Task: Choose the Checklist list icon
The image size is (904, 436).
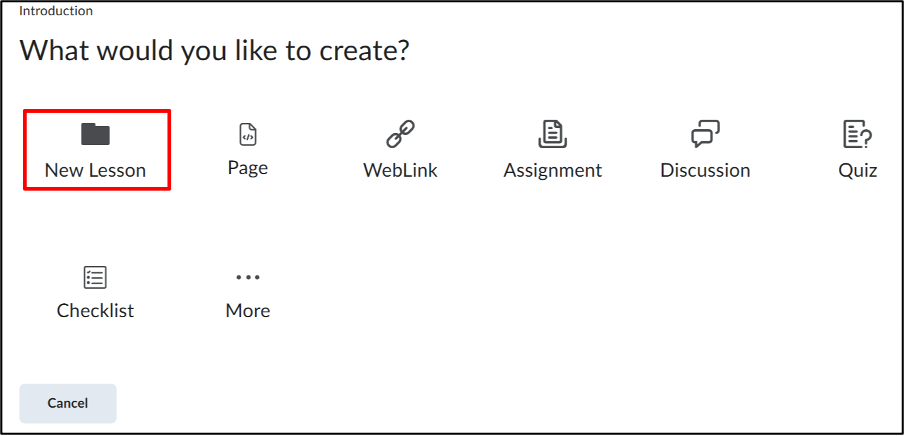Action: tap(95, 277)
